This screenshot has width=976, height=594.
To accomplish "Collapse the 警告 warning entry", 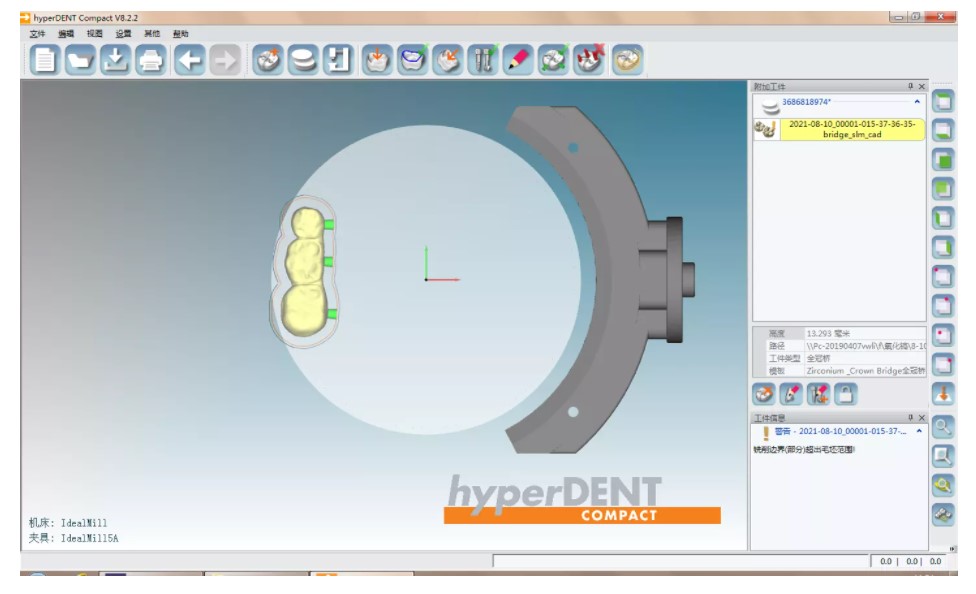I will coord(919,431).
